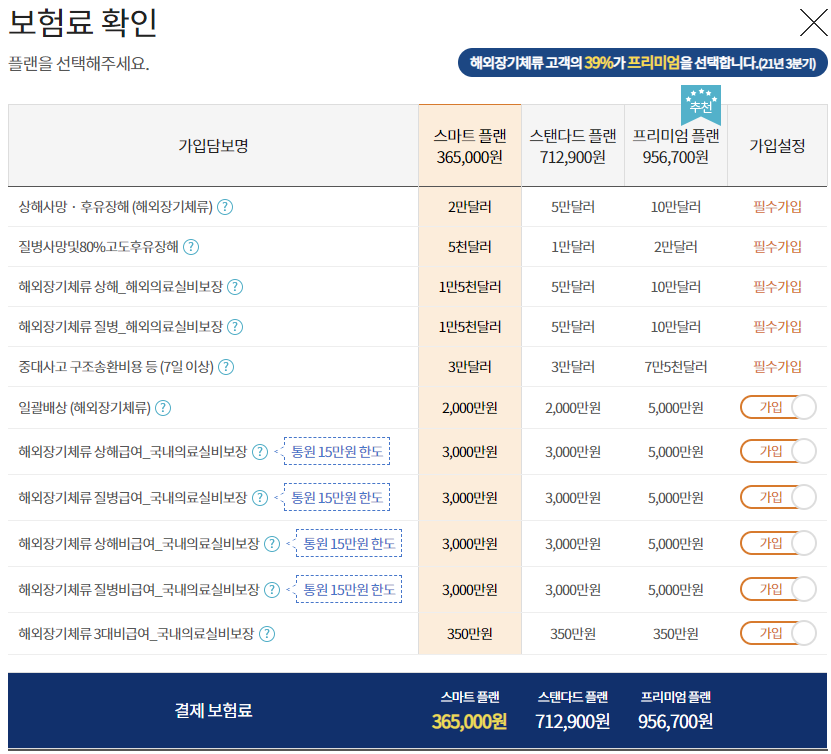The image size is (831, 754).
Task: Click 스탠다드 플랜 712,900원 in 결제 보험료 bar
Action: click(572, 711)
